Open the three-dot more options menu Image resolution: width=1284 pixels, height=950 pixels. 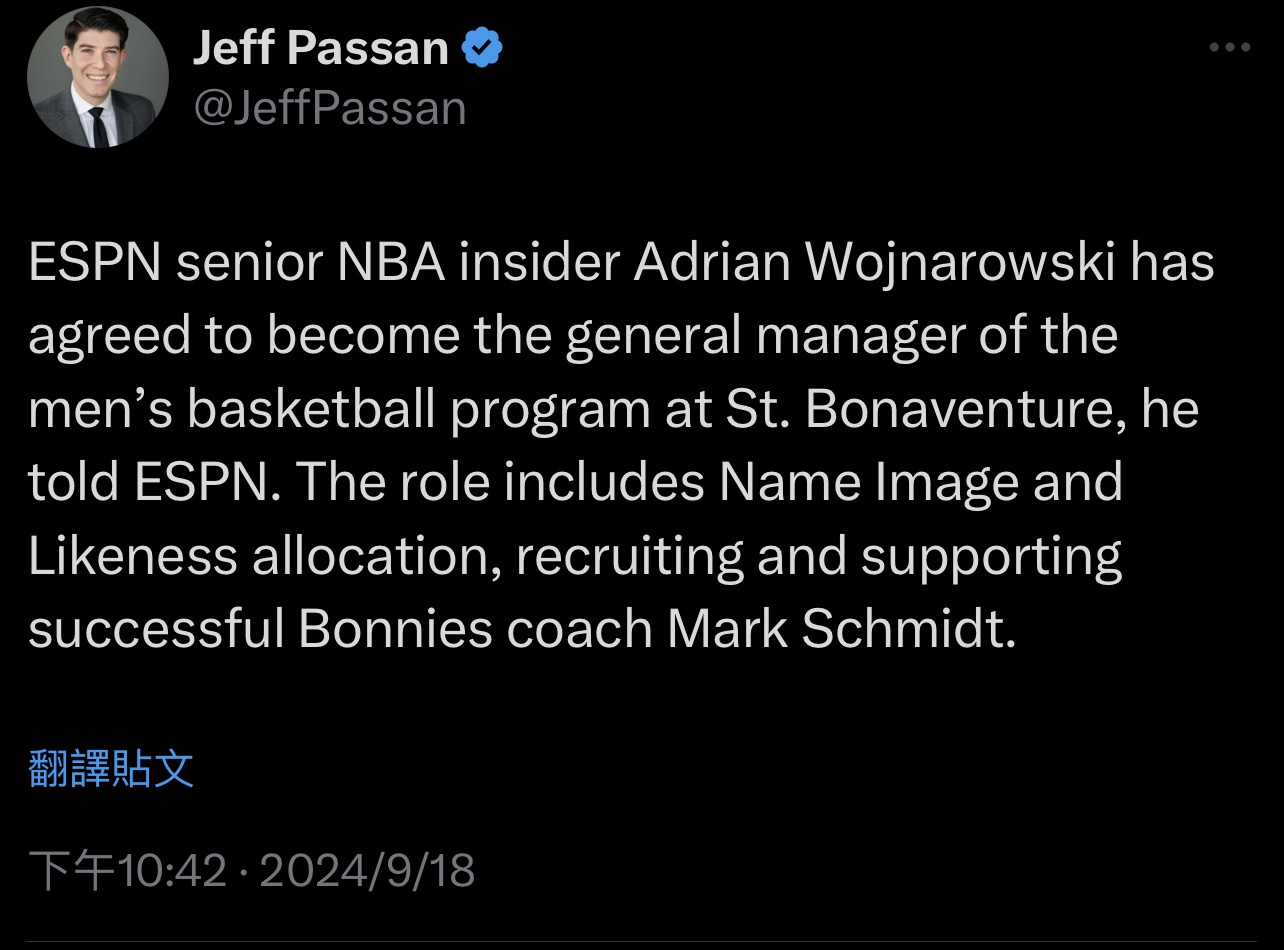click(x=1229, y=48)
